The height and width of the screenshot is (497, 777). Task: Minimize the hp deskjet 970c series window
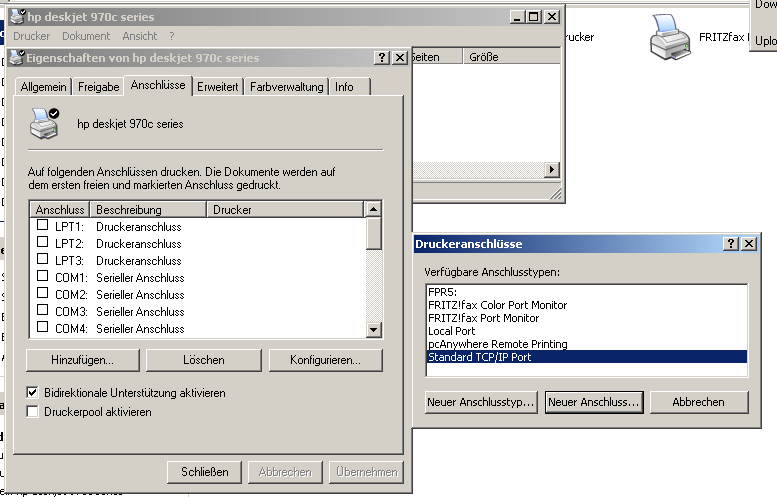click(517, 17)
